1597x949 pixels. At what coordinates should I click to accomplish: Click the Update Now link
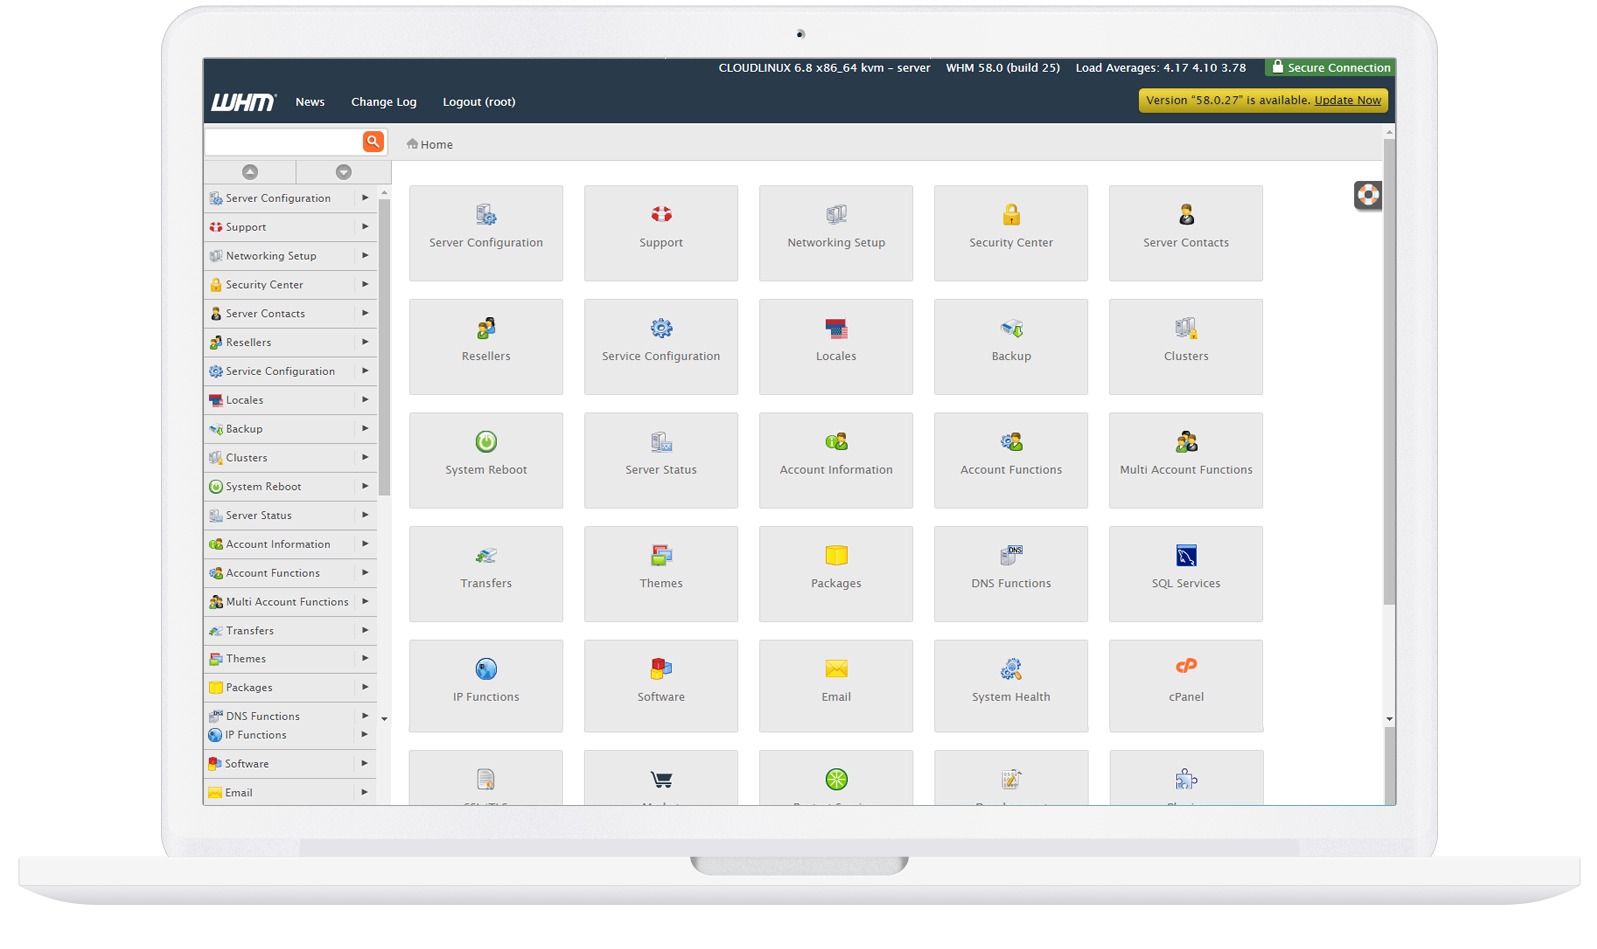click(x=1347, y=101)
